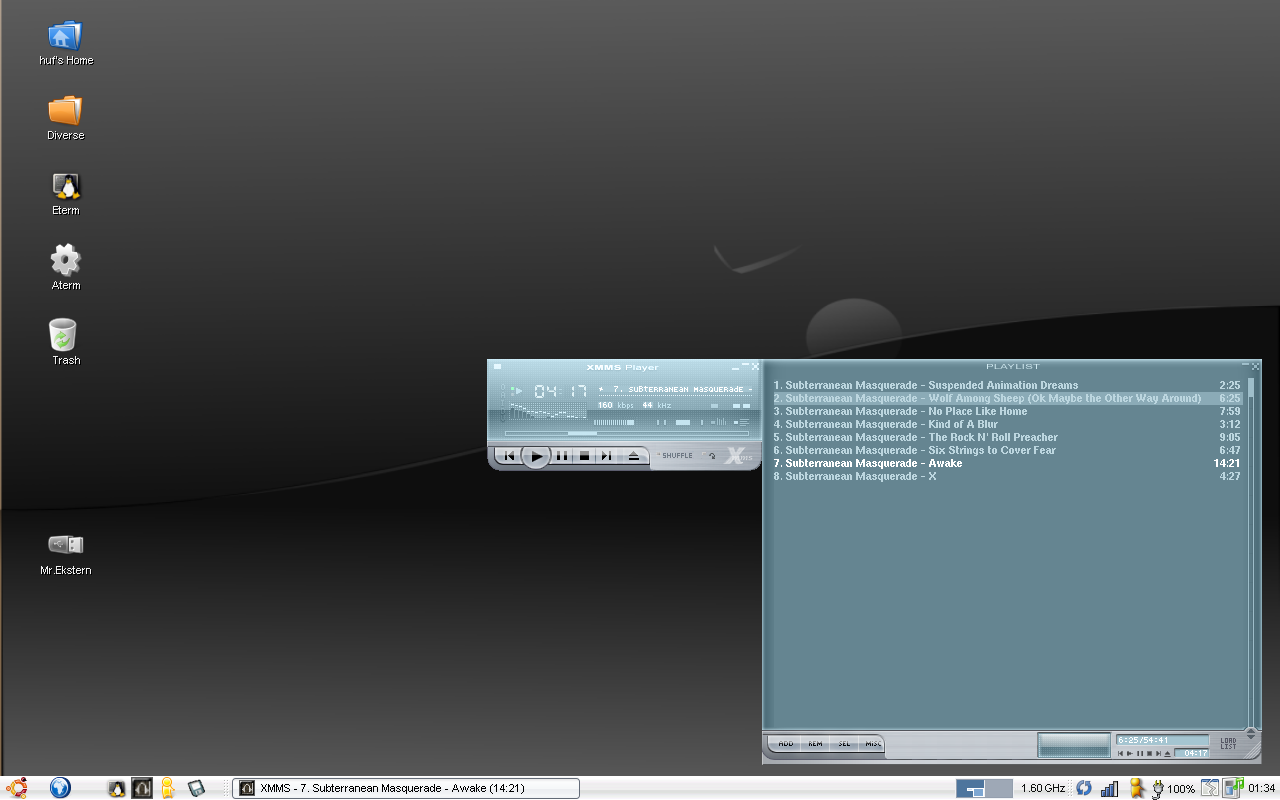Click the mini next button in playlist footer

[1158, 753]
